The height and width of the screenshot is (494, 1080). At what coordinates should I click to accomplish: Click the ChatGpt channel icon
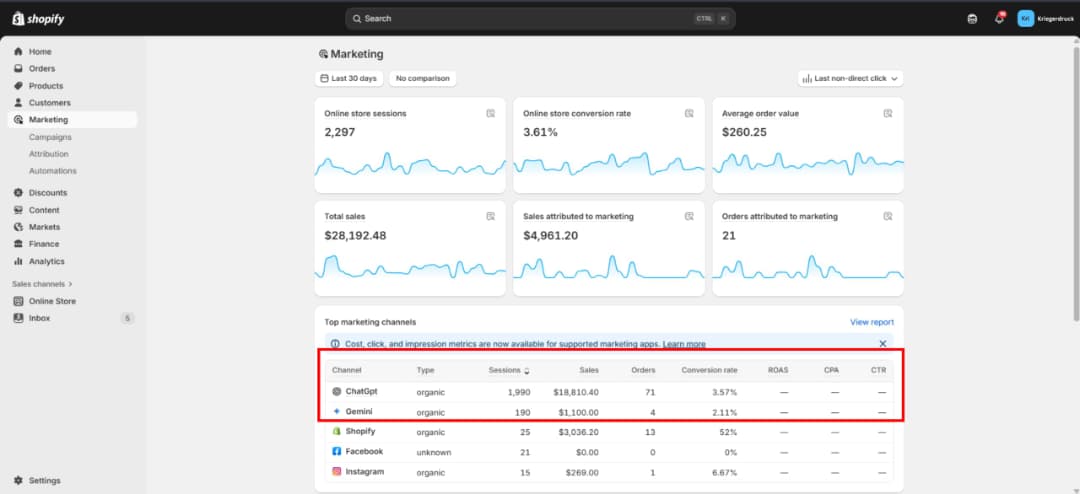(x=337, y=391)
